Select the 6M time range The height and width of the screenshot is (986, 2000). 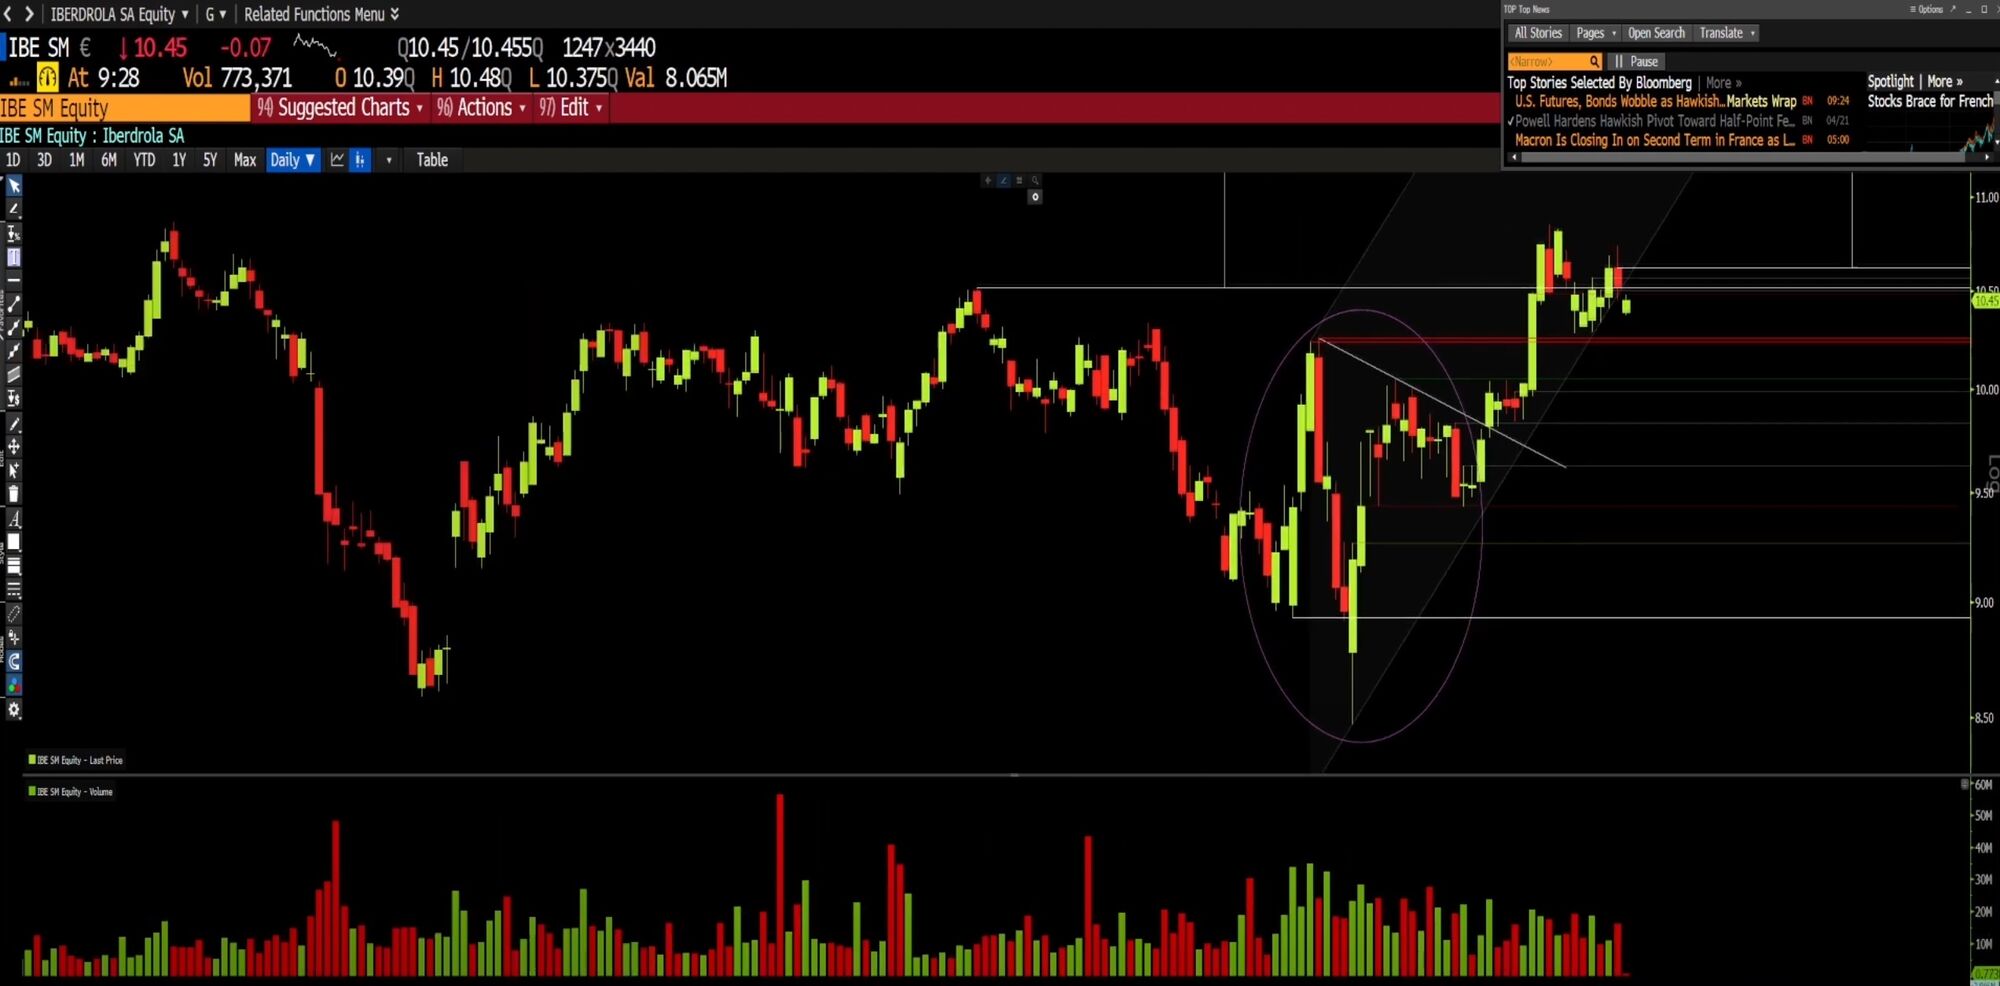click(x=109, y=160)
